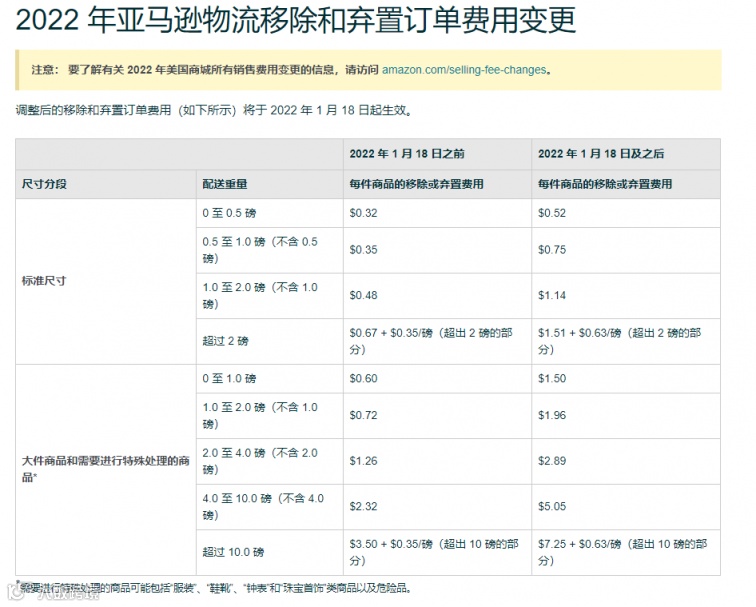This screenshot has width=756, height=607.
Task: Click the $0.35 fee value
Action: tap(363, 250)
